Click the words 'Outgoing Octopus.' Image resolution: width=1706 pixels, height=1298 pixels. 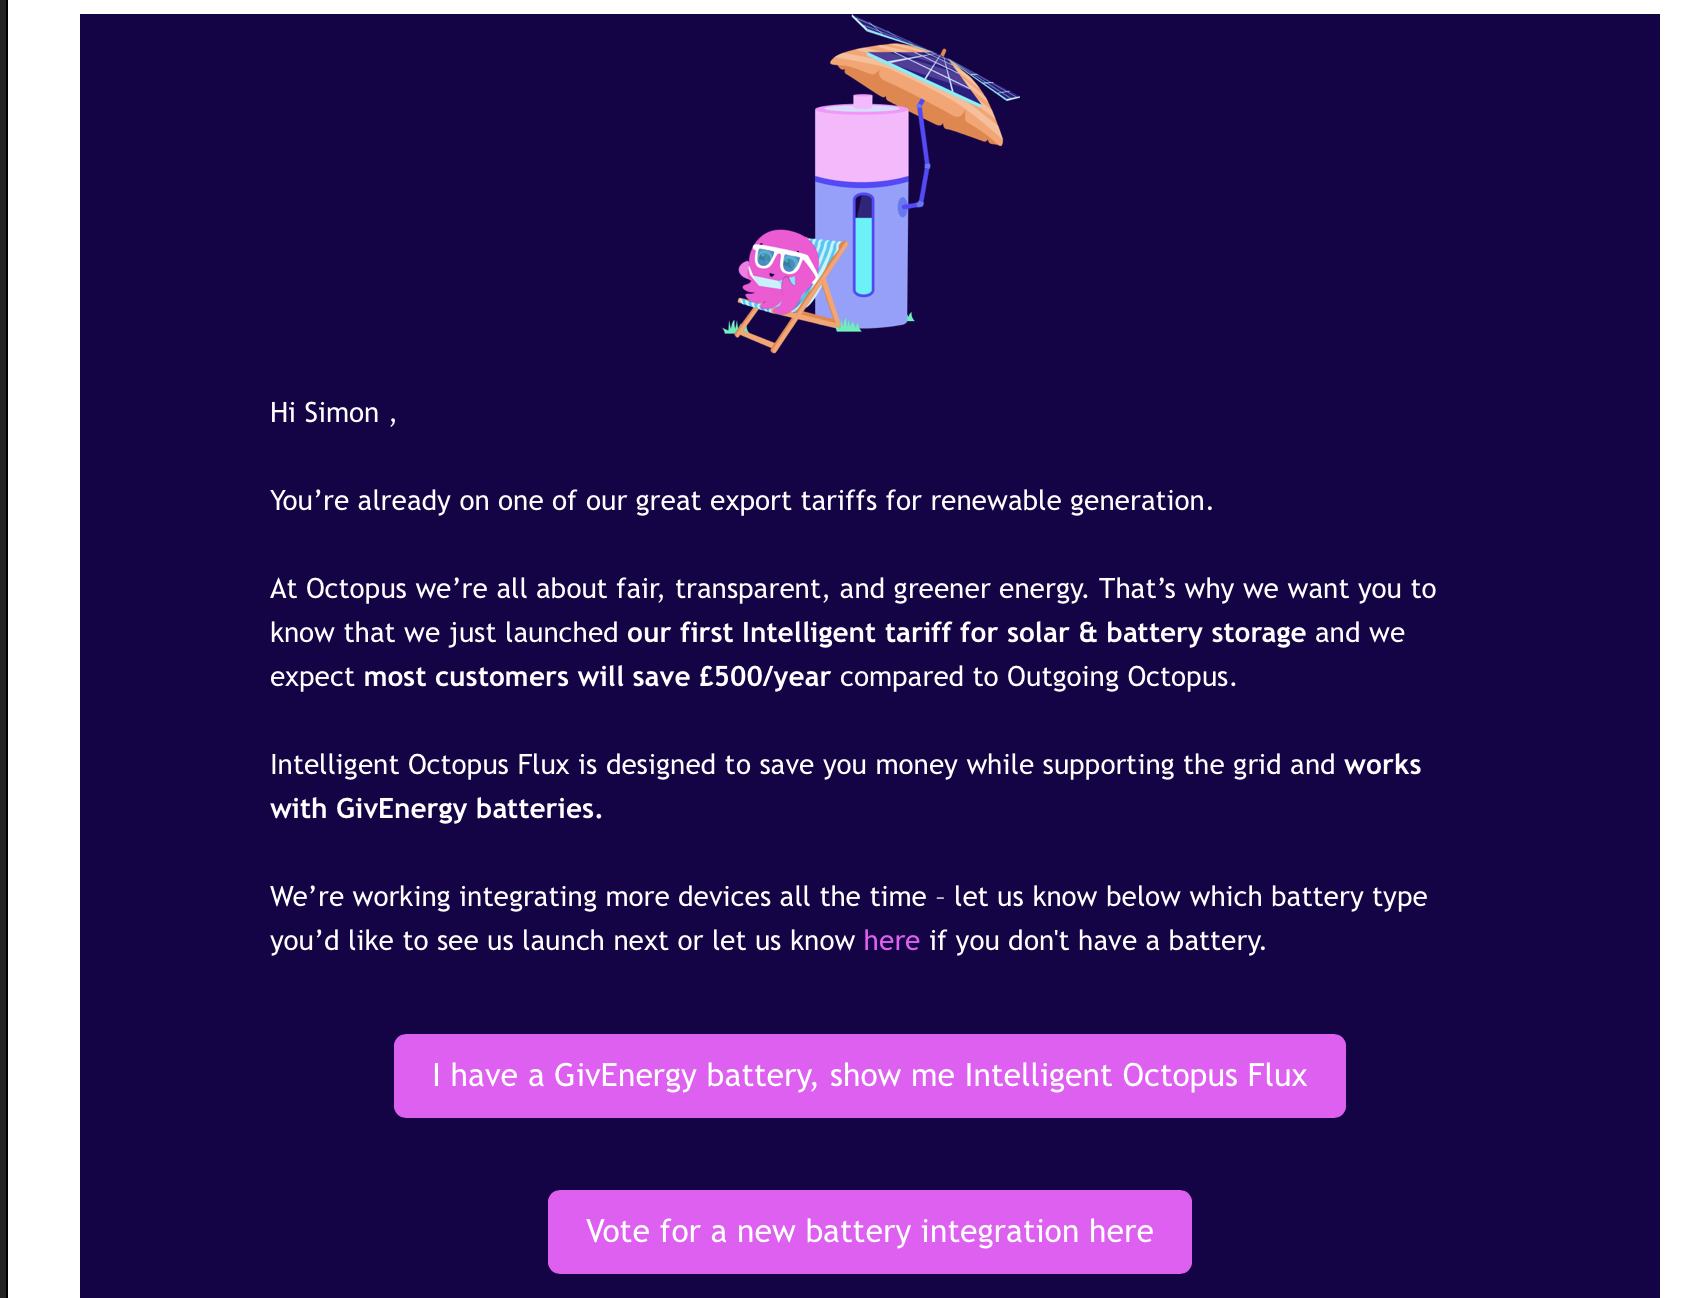pos(1121,677)
